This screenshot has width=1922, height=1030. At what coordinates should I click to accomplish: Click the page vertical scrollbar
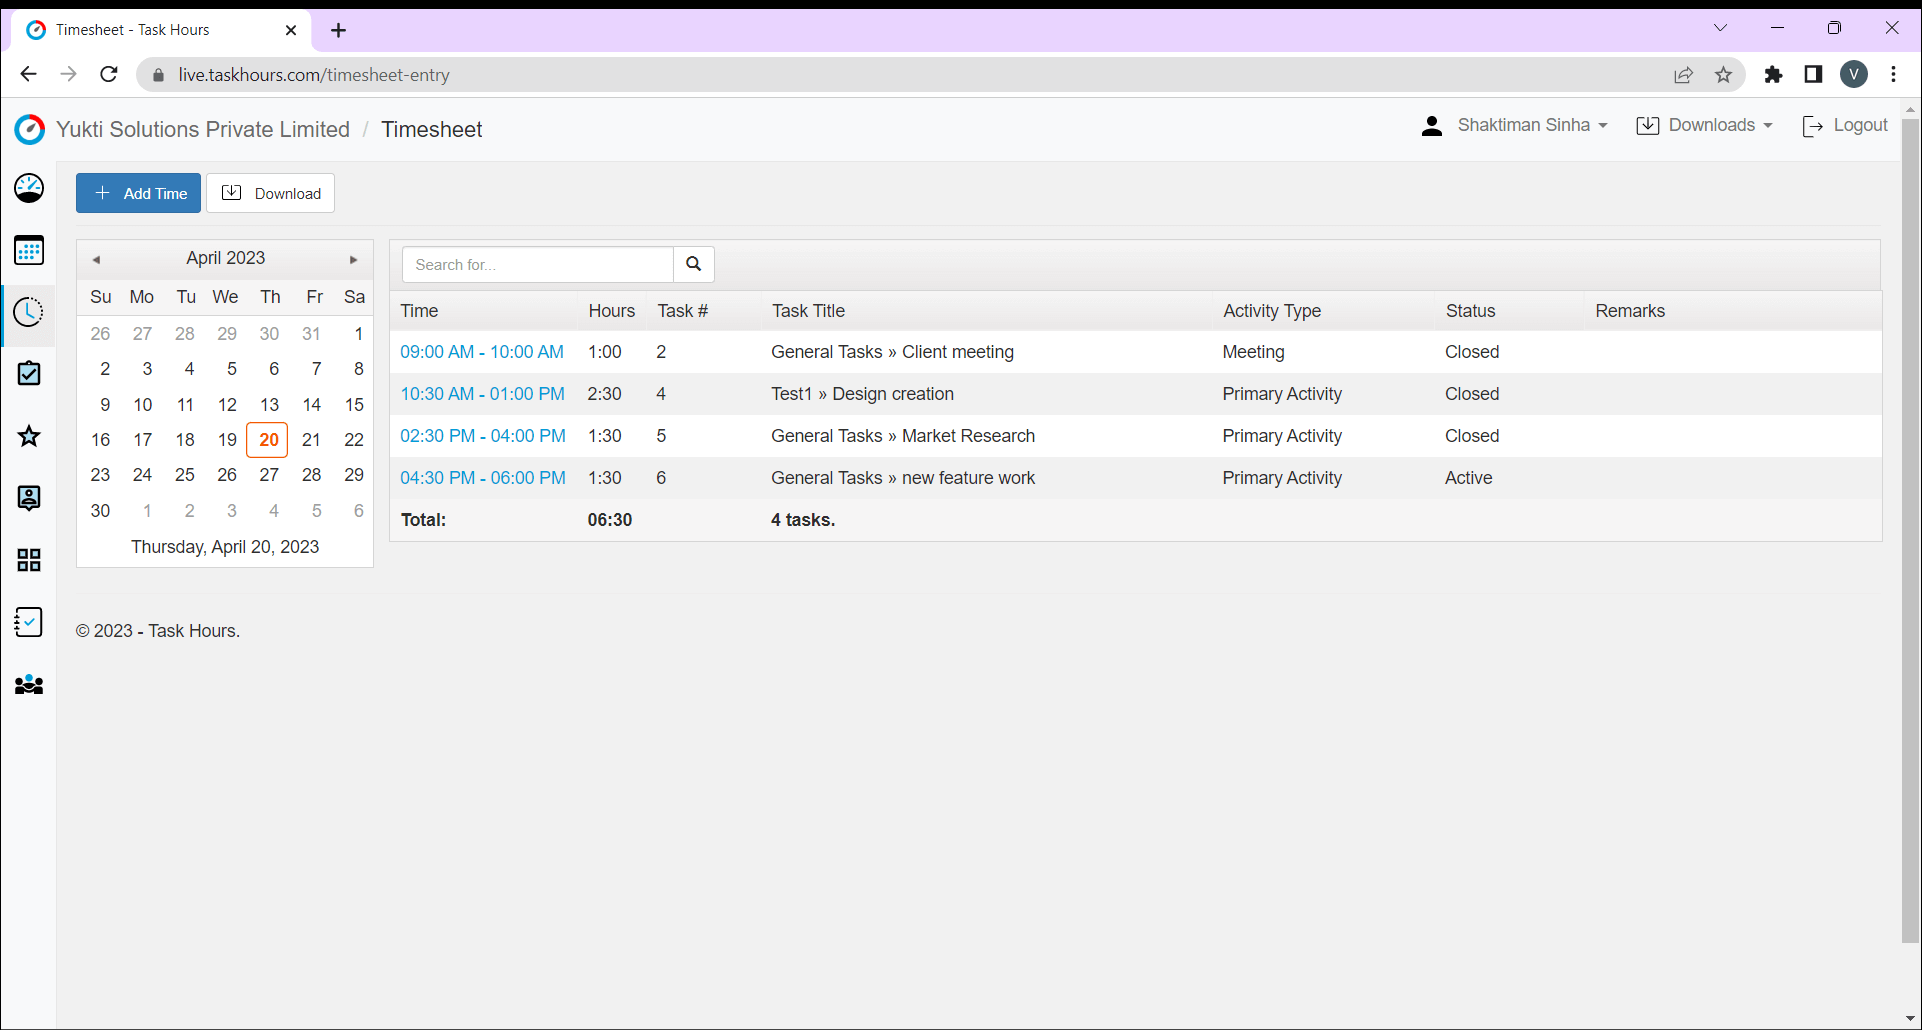pos(1910,530)
